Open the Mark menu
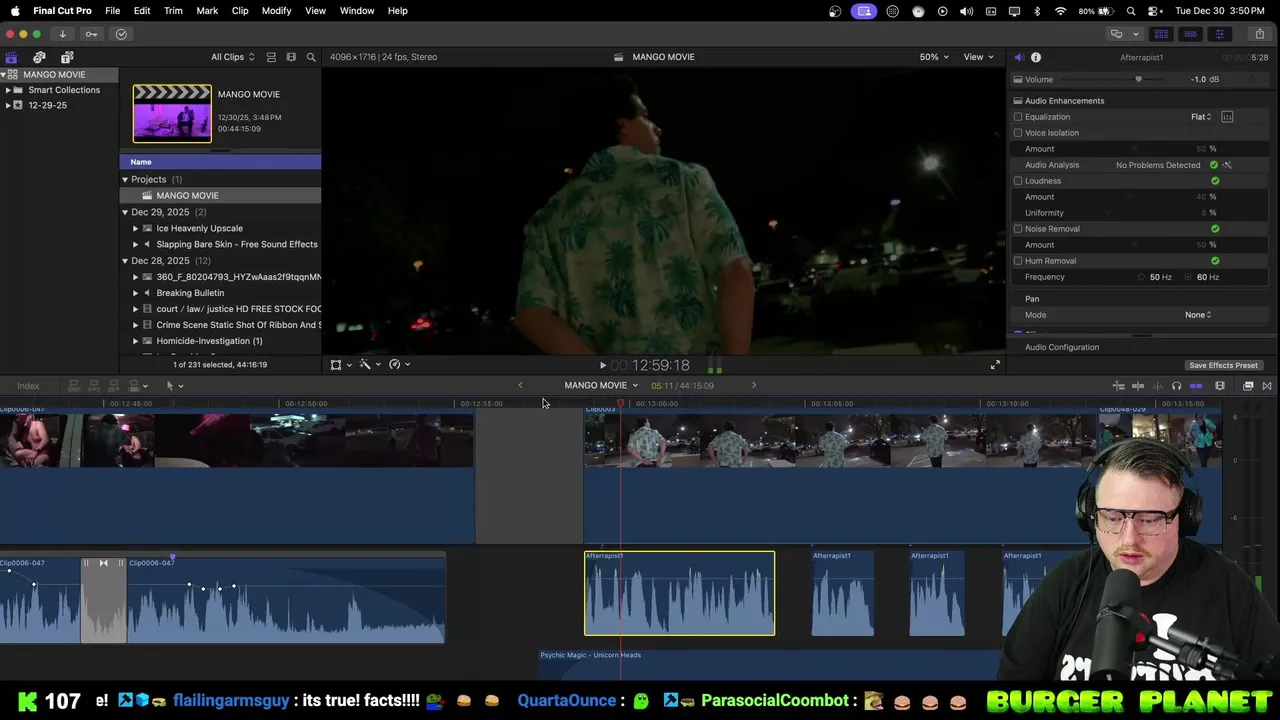1280x720 pixels. [x=207, y=11]
